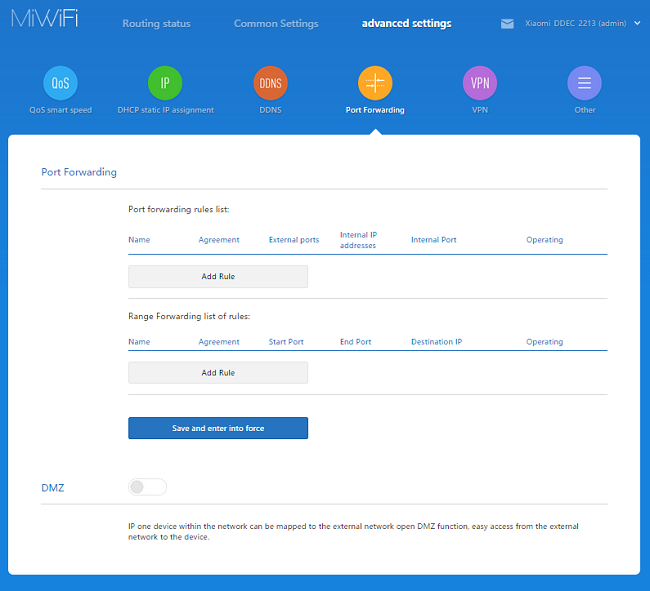Click the Xiaomi DDEC 2213 (admin) label
The image size is (650, 591).
click(575, 23)
